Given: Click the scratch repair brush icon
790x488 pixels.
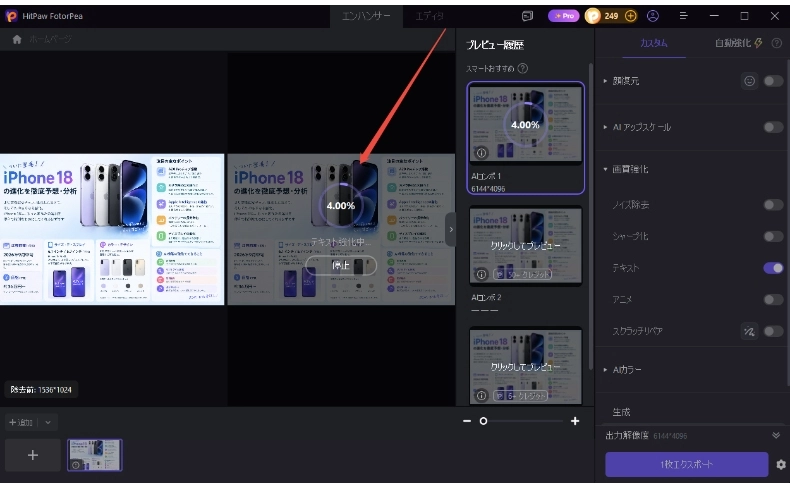Looking at the screenshot, I should pyautogui.click(x=749, y=331).
